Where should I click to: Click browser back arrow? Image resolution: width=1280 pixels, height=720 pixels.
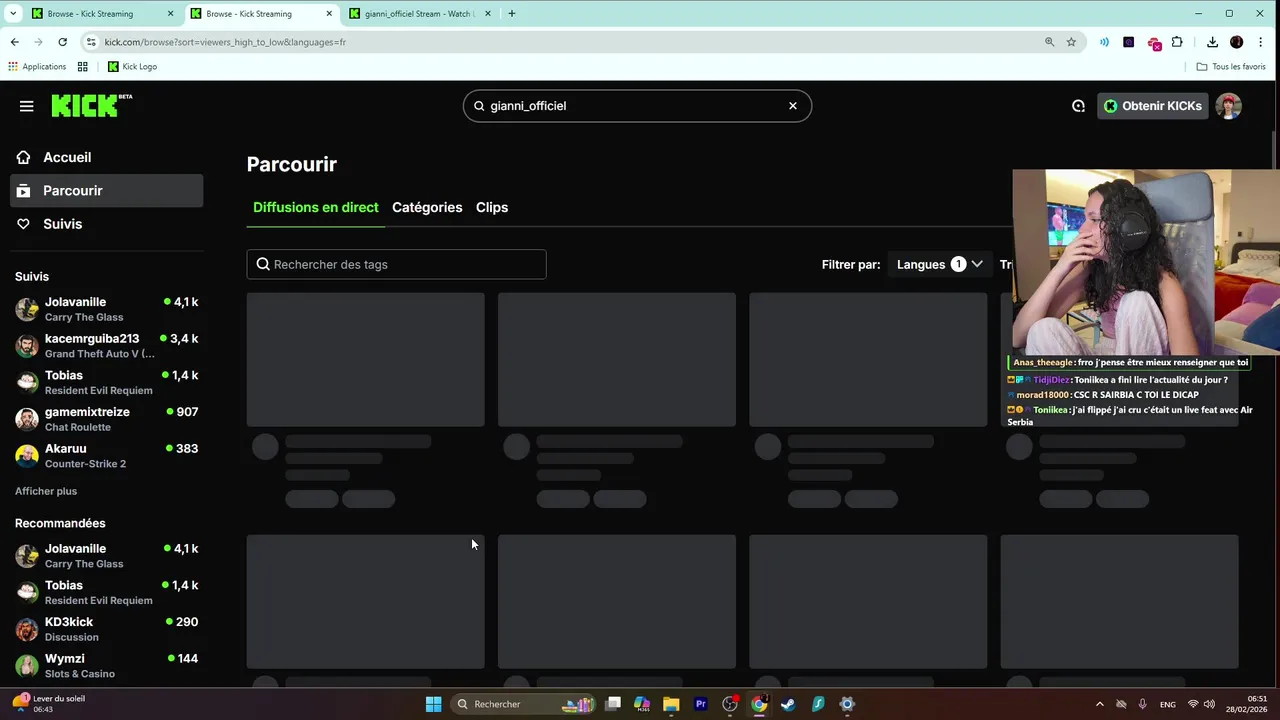14,42
